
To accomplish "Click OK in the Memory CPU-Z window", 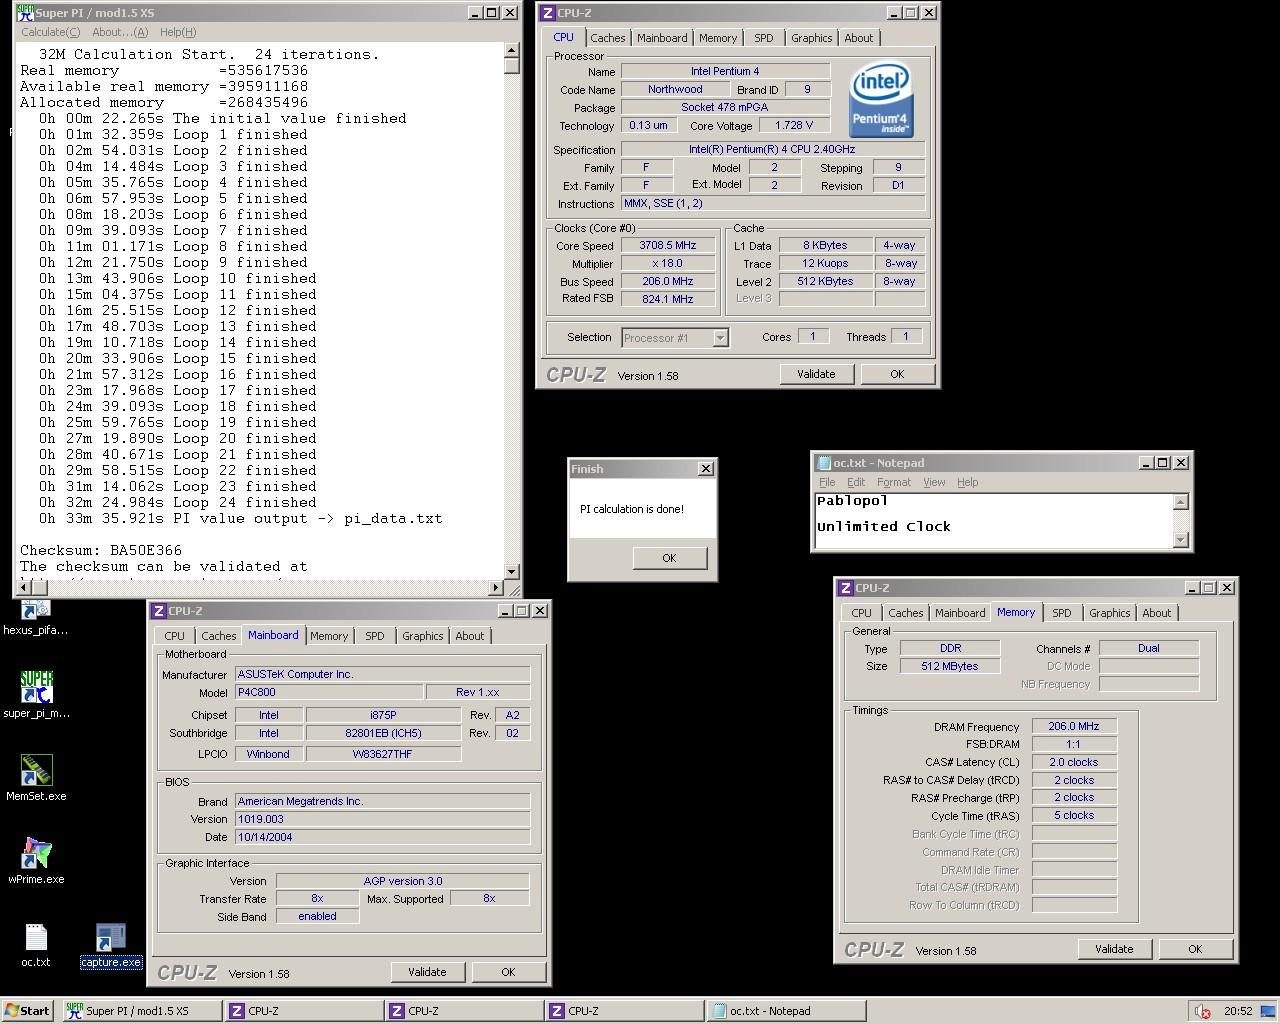I will tap(1195, 949).
